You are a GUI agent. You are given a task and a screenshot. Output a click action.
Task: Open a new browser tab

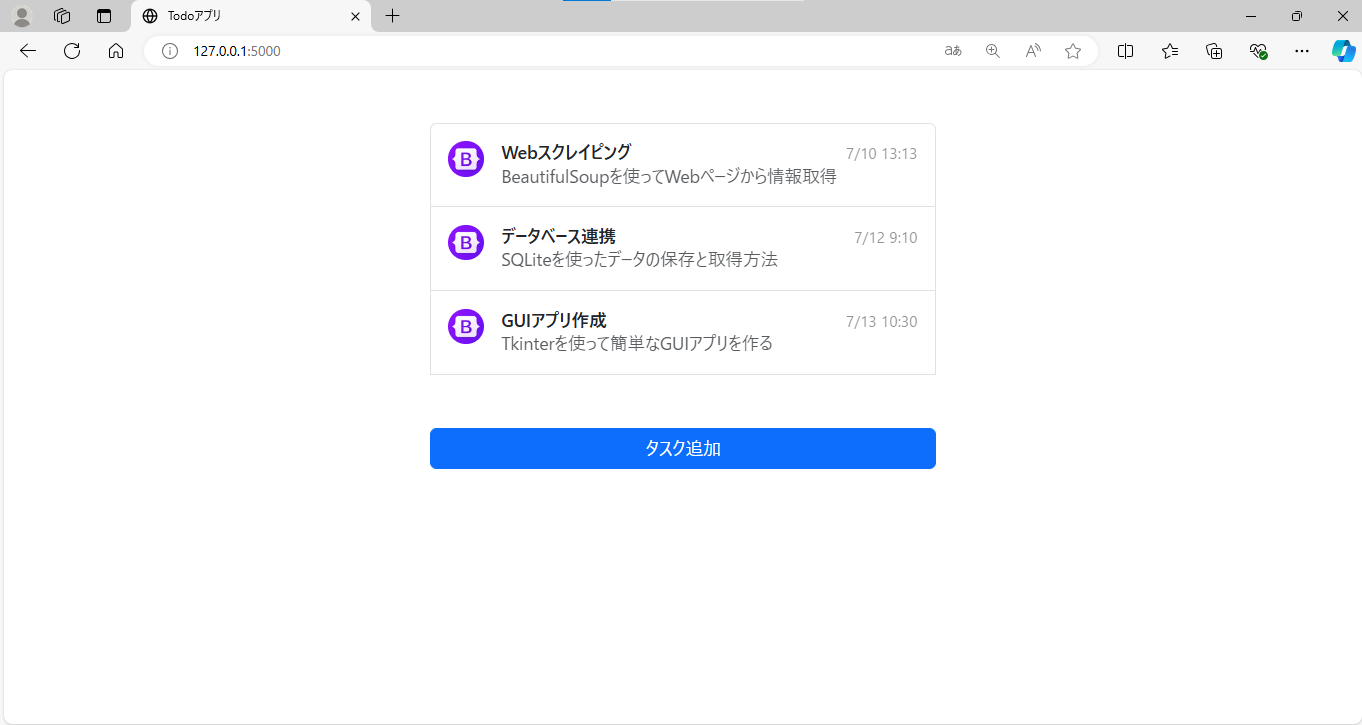coord(392,16)
